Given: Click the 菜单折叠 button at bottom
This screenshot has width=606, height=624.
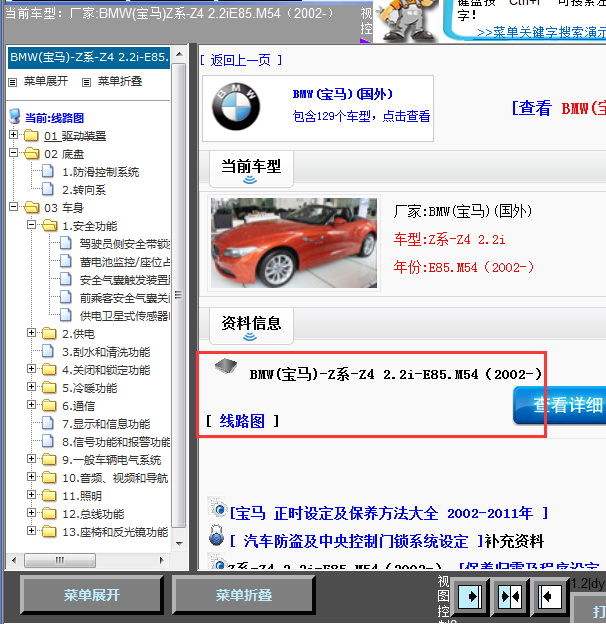Looking at the screenshot, I should click(244, 595).
